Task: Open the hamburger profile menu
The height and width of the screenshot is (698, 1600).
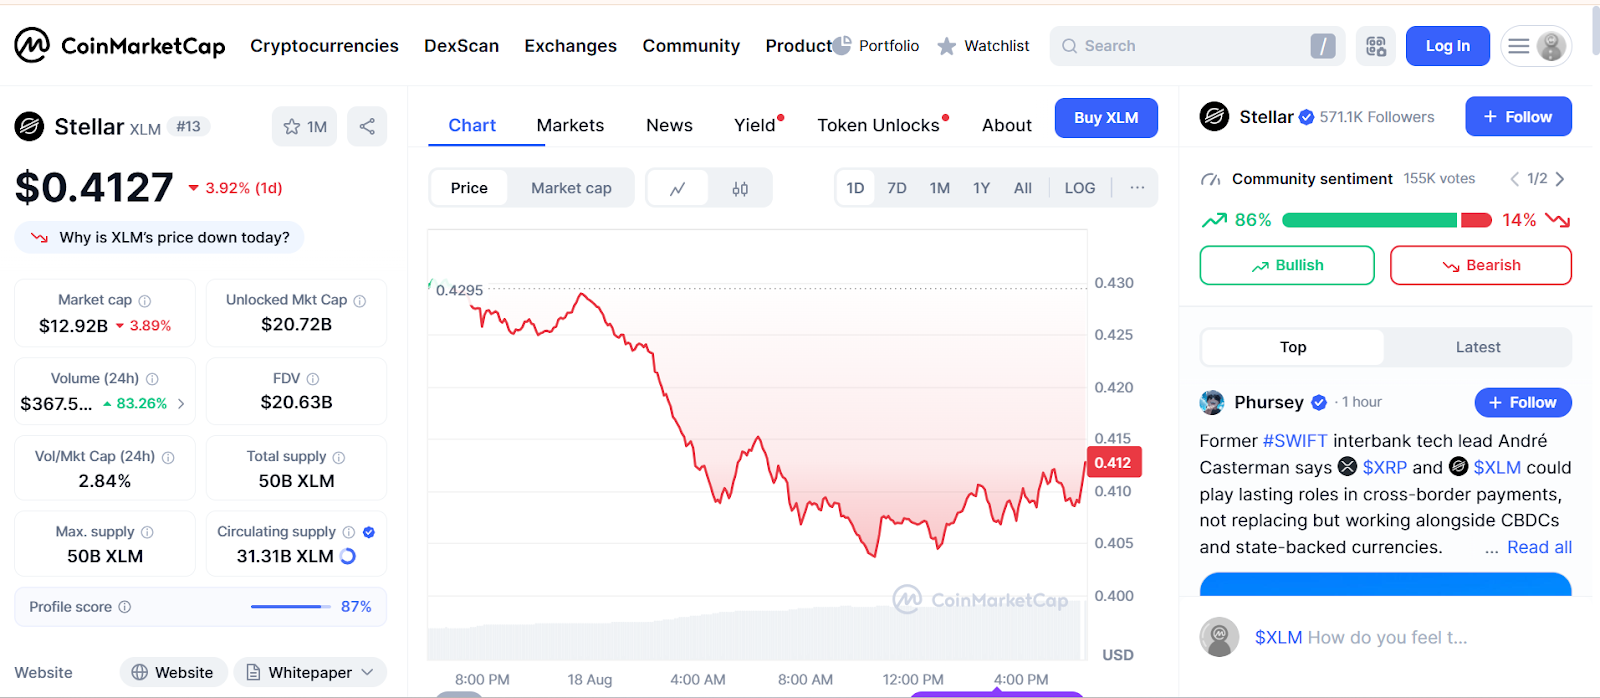Action: point(1535,46)
